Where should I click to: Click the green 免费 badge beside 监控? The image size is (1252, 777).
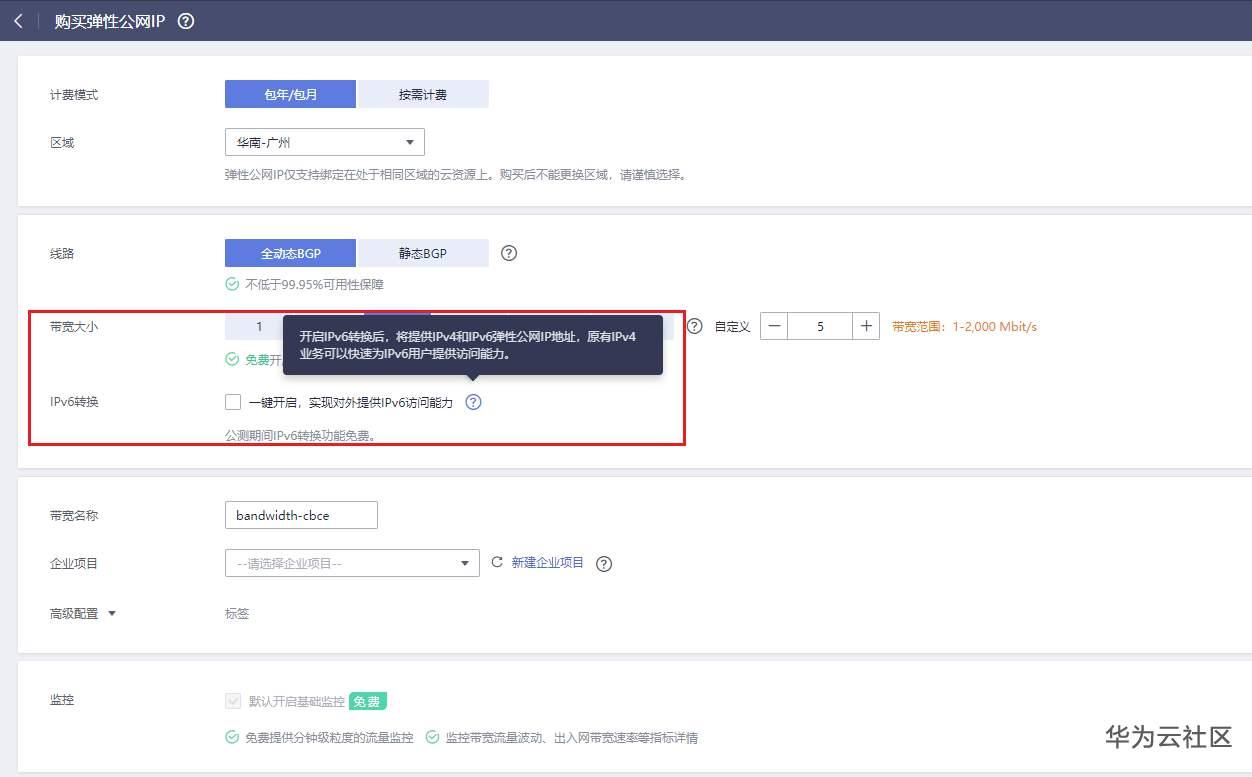pyautogui.click(x=367, y=701)
